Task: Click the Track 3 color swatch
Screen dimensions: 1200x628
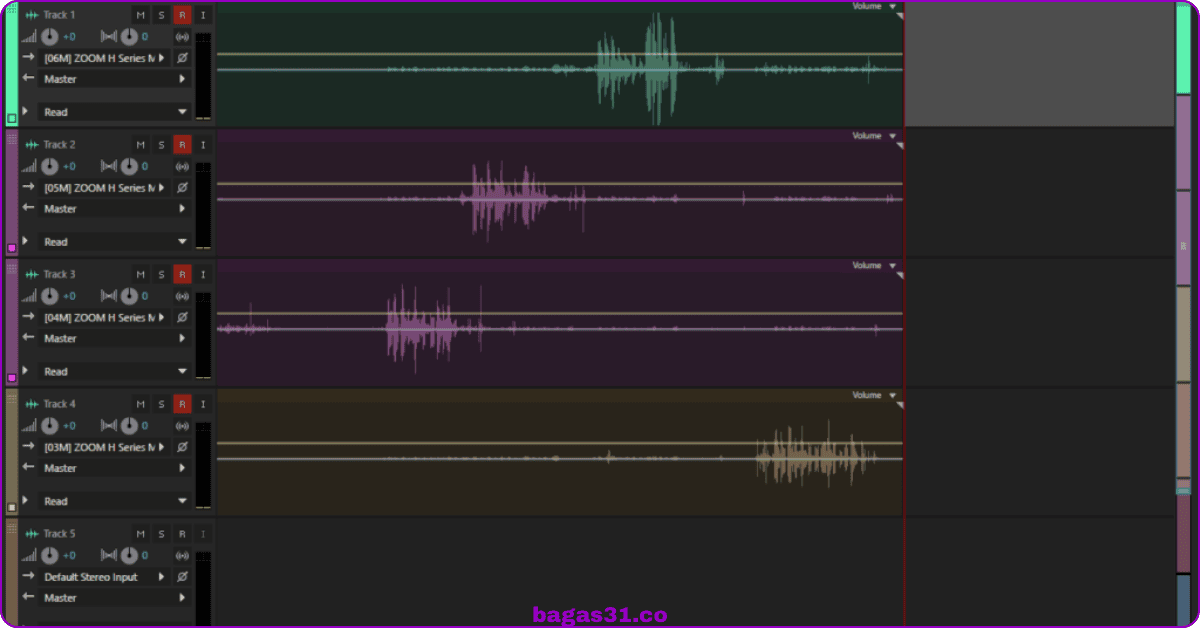Action: coord(12,378)
